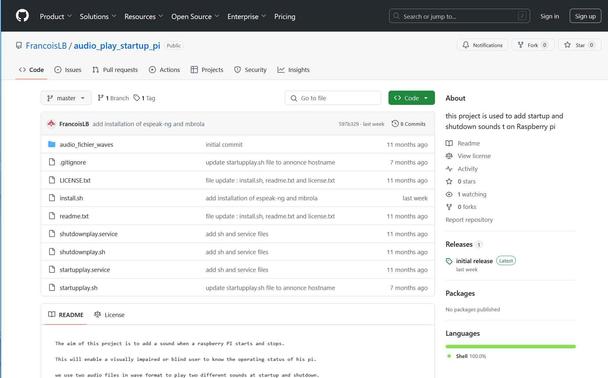The height and width of the screenshot is (378, 608).
Task: Click the Commits history clock icon
Action: click(x=395, y=124)
